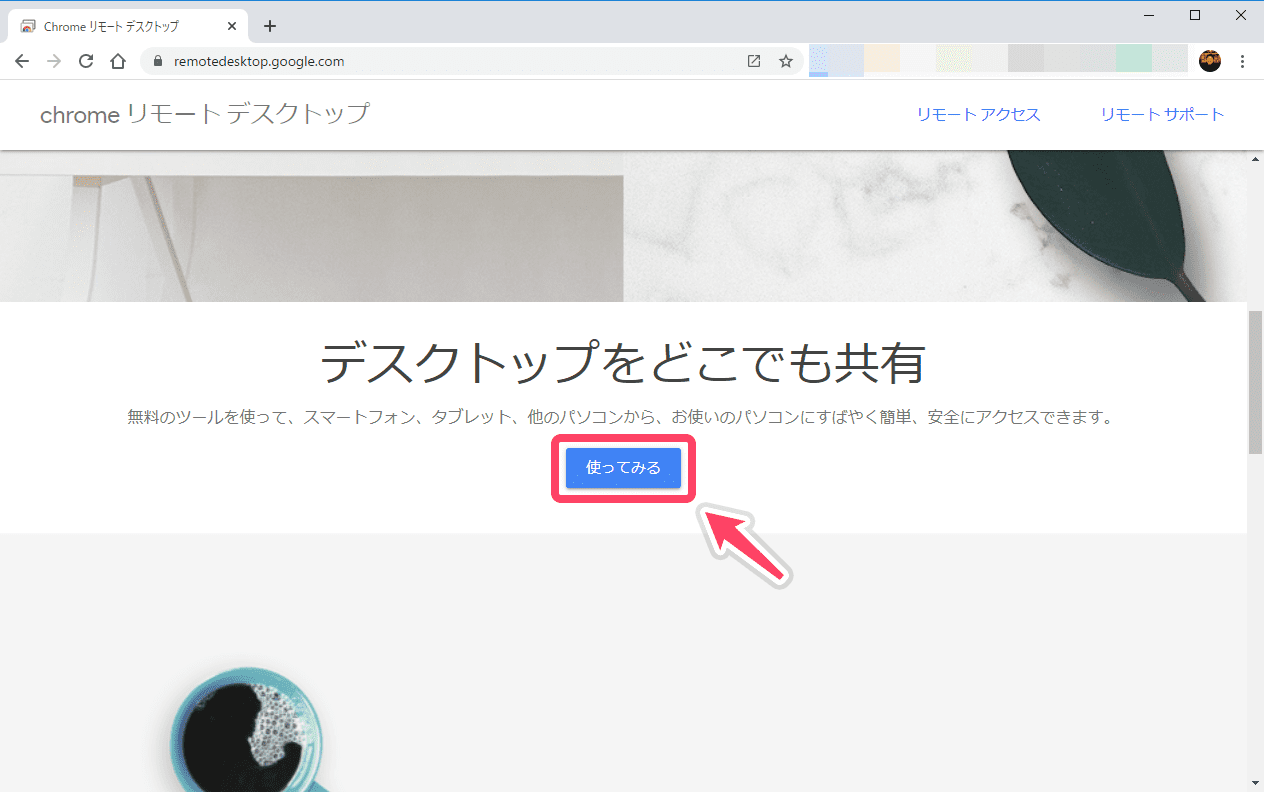The height and width of the screenshot is (792, 1264).
Task: Reload the page with refresh icon
Action: 86,61
